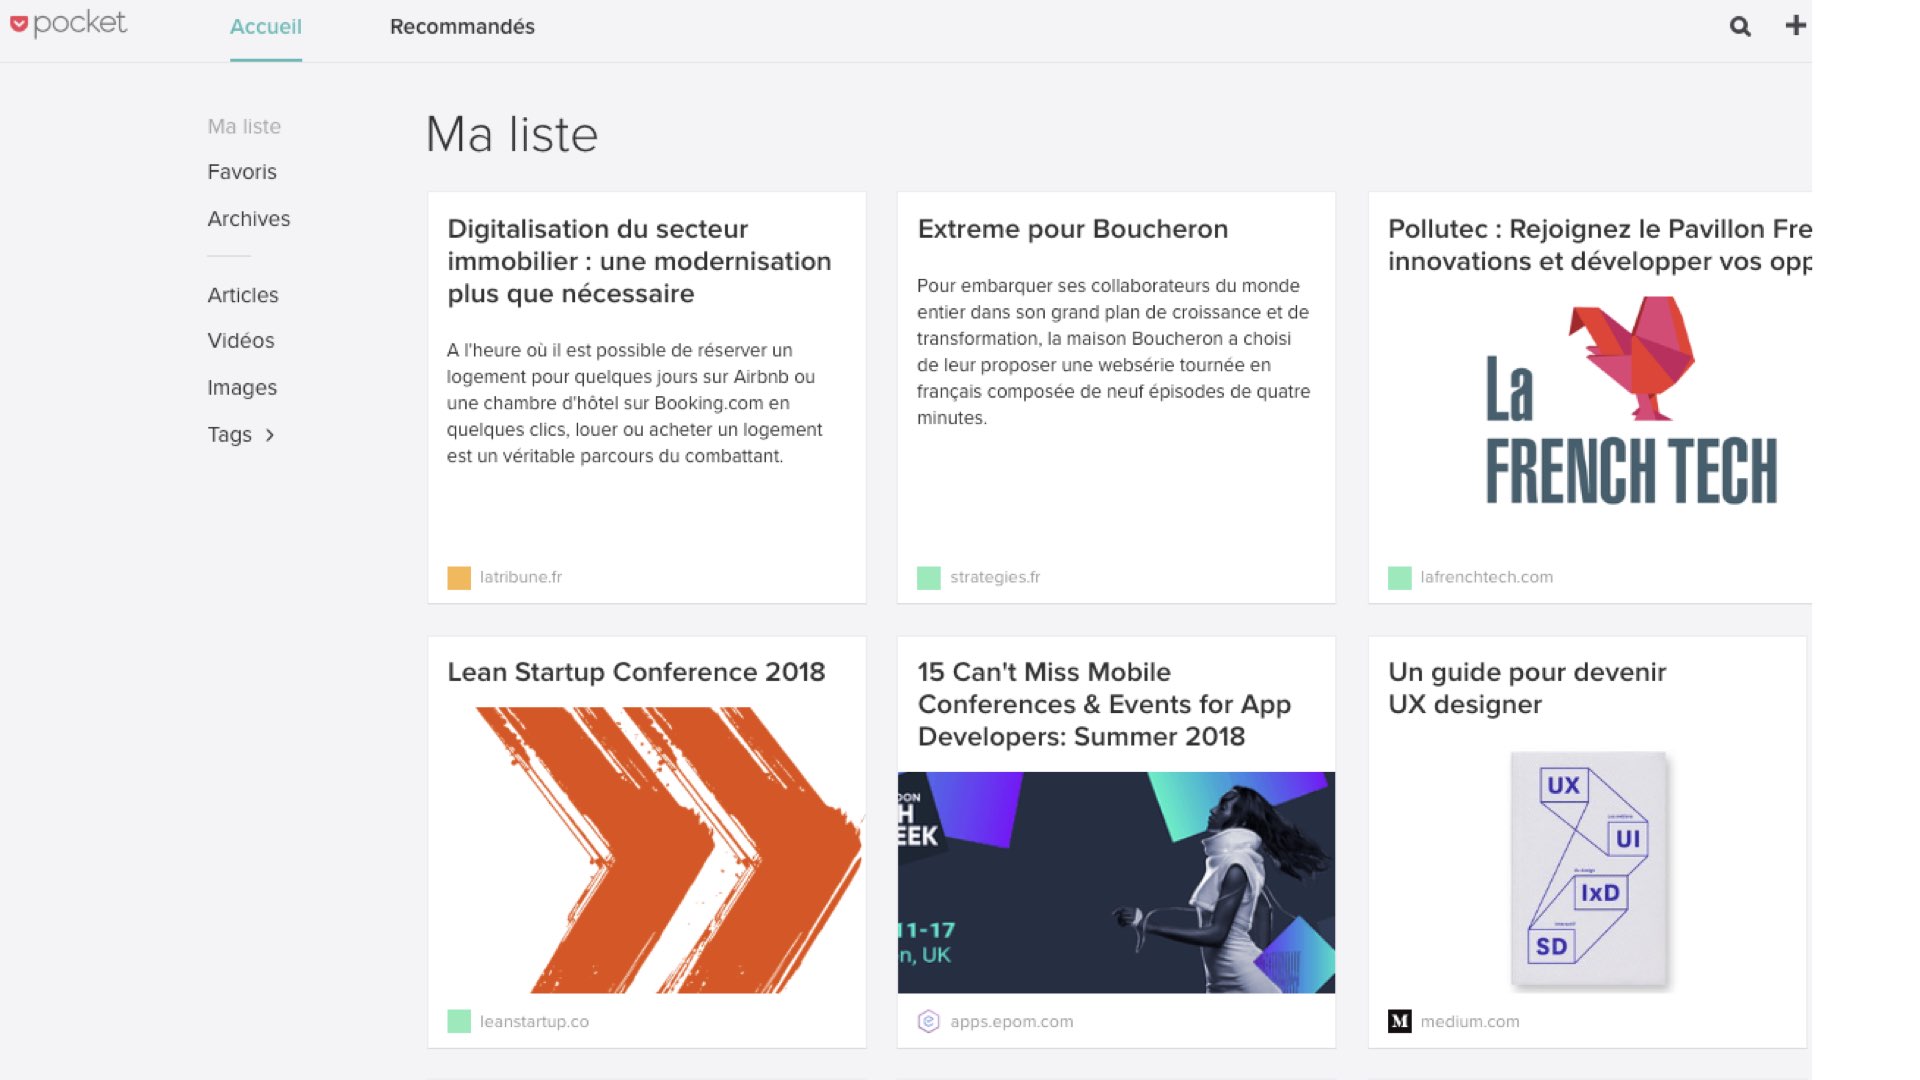Open 'Un guide pour devenir UX designer'
This screenshot has height=1080, width=1920.
pyautogui.click(x=1527, y=688)
